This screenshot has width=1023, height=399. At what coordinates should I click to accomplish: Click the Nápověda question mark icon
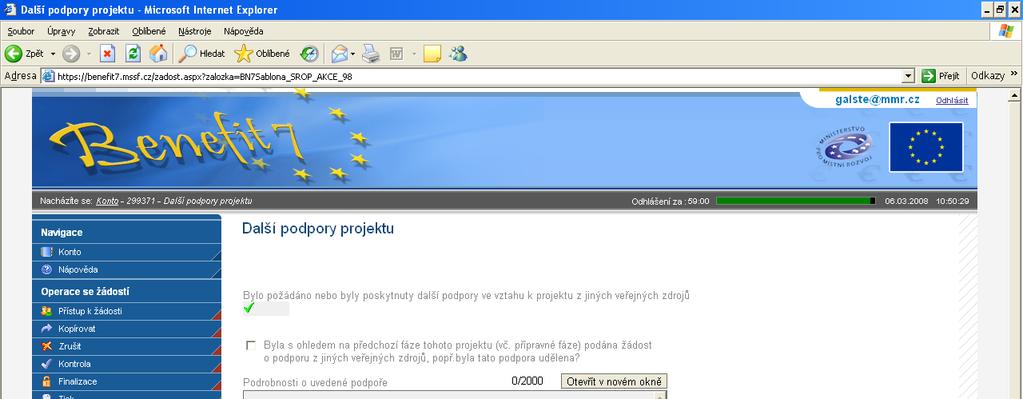pyautogui.click(x=46, y=269)
